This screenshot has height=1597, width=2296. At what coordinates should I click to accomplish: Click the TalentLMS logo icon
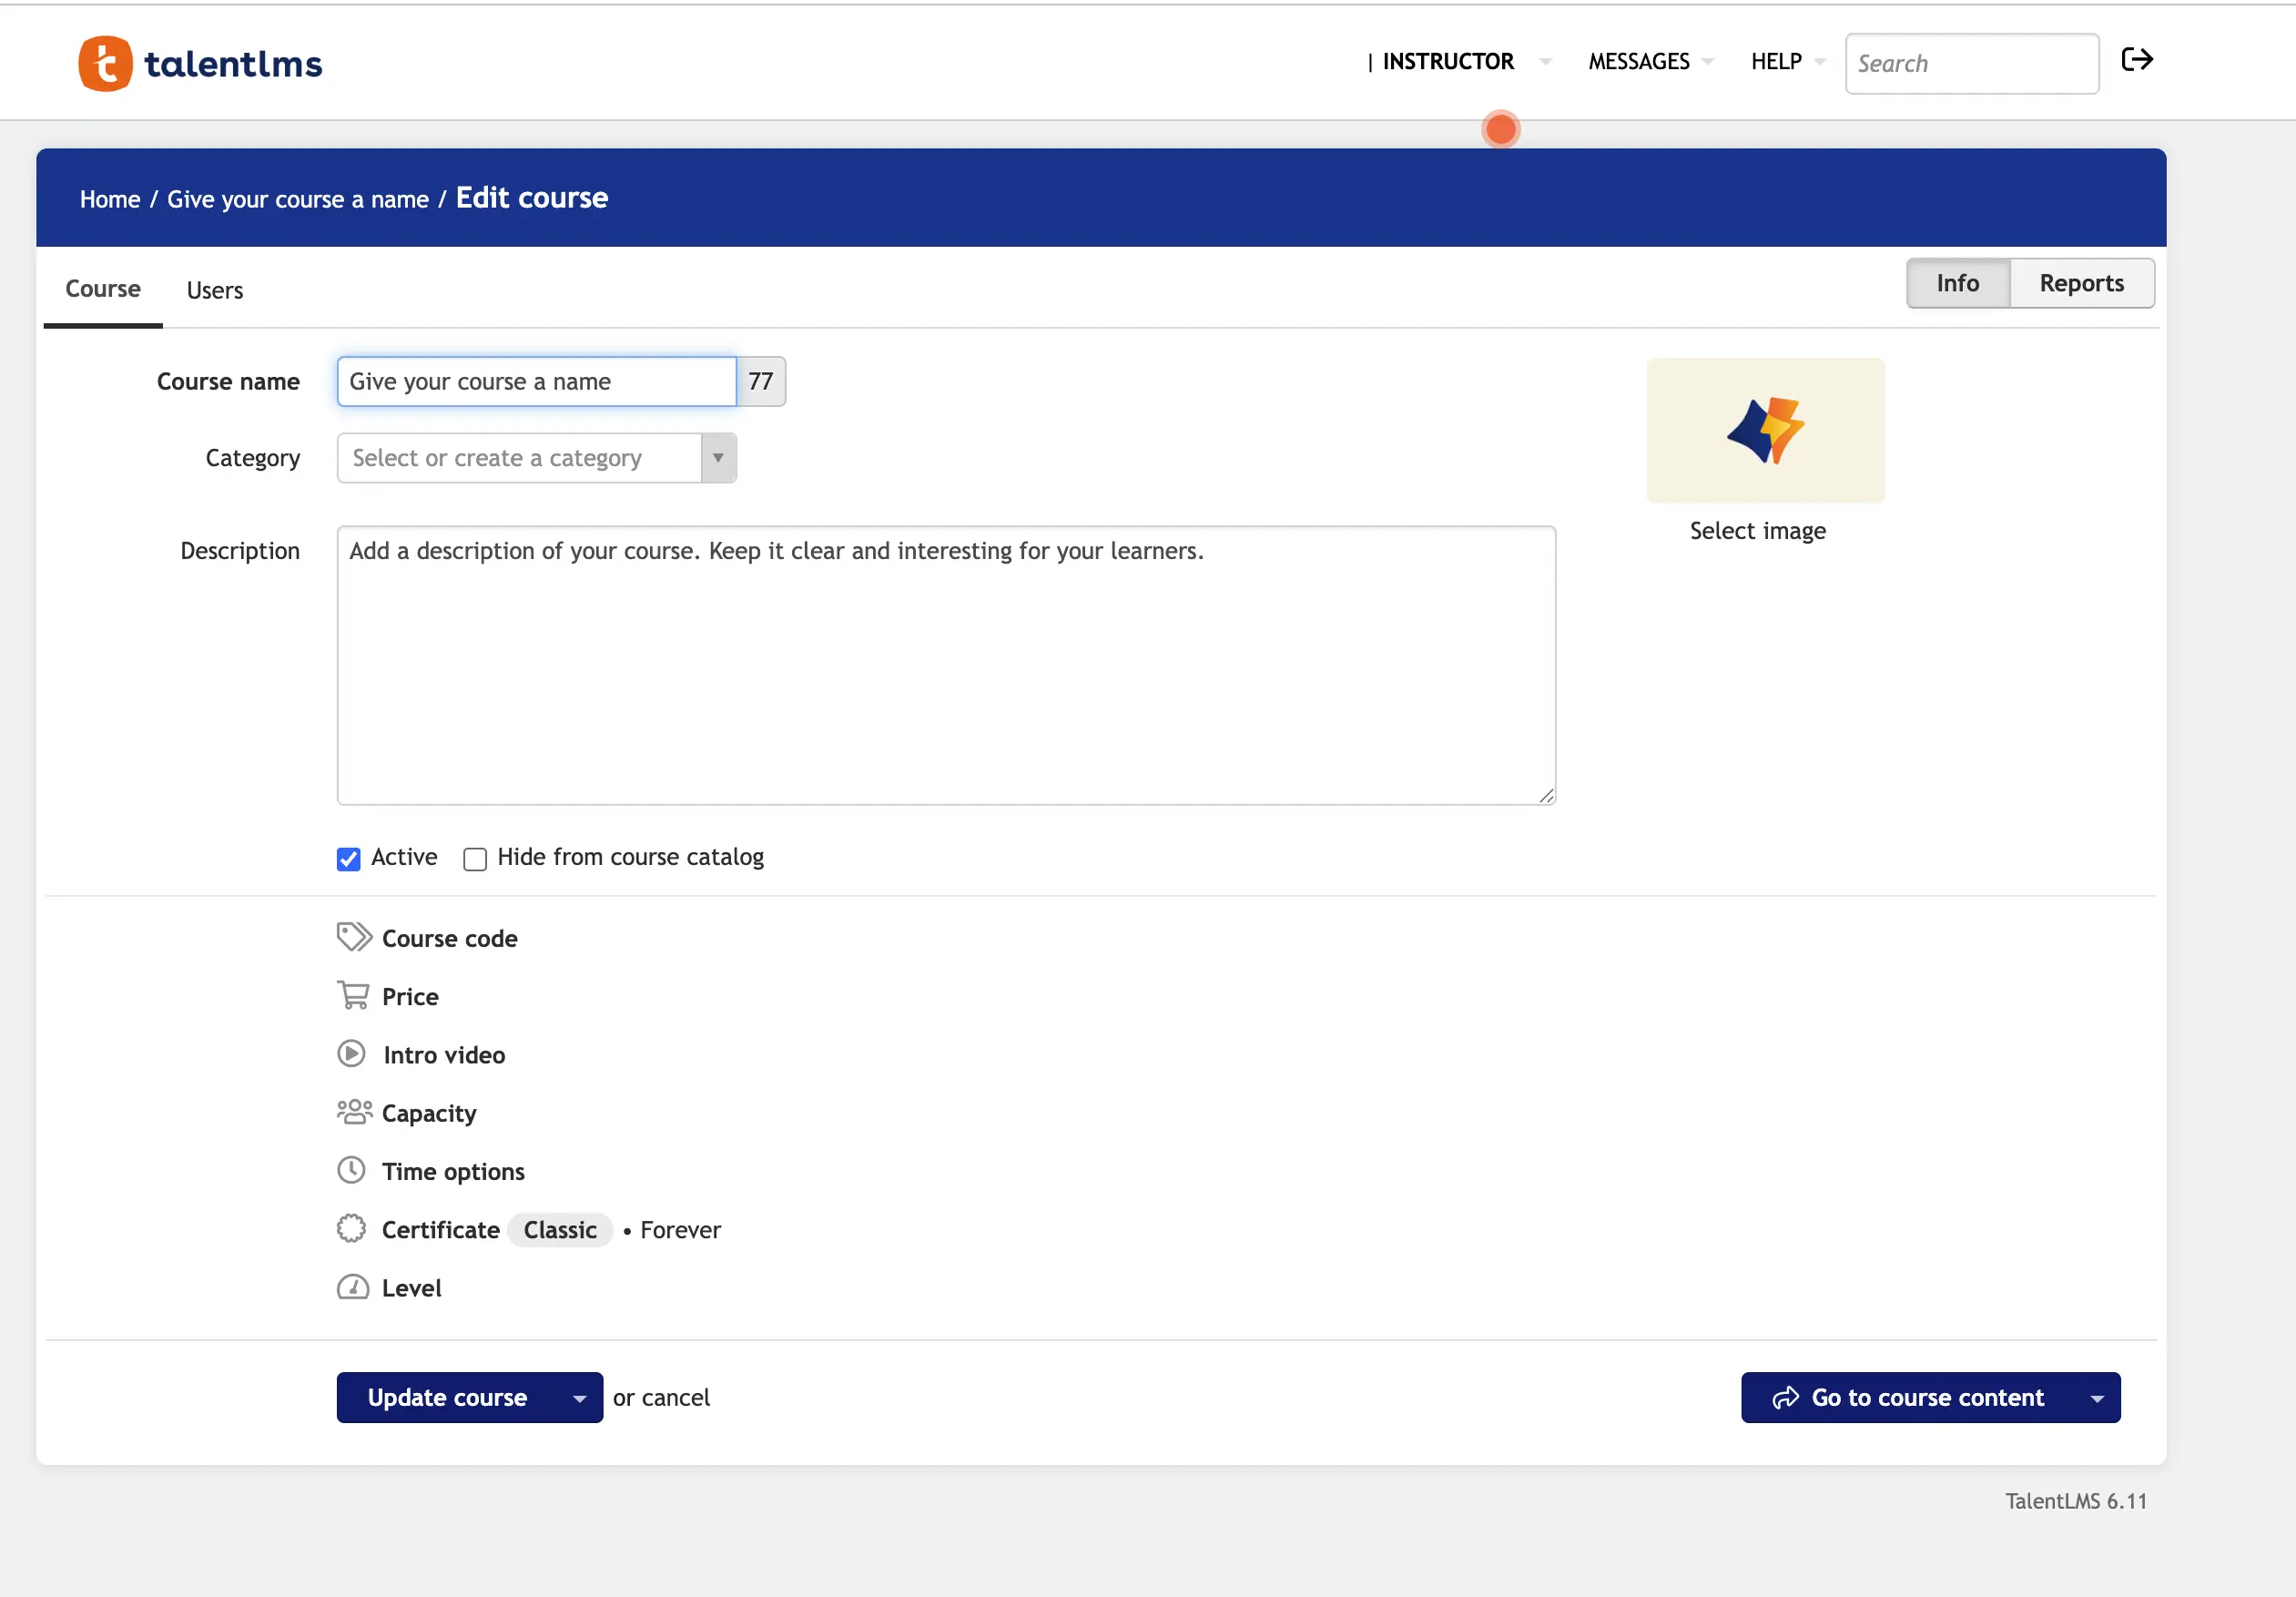point(105,64)
